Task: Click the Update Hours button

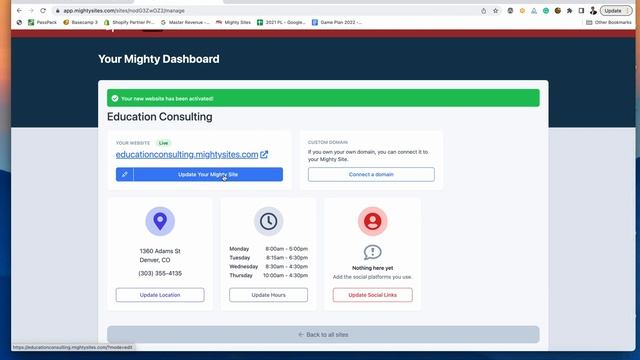Action: [x=268, y=295]
